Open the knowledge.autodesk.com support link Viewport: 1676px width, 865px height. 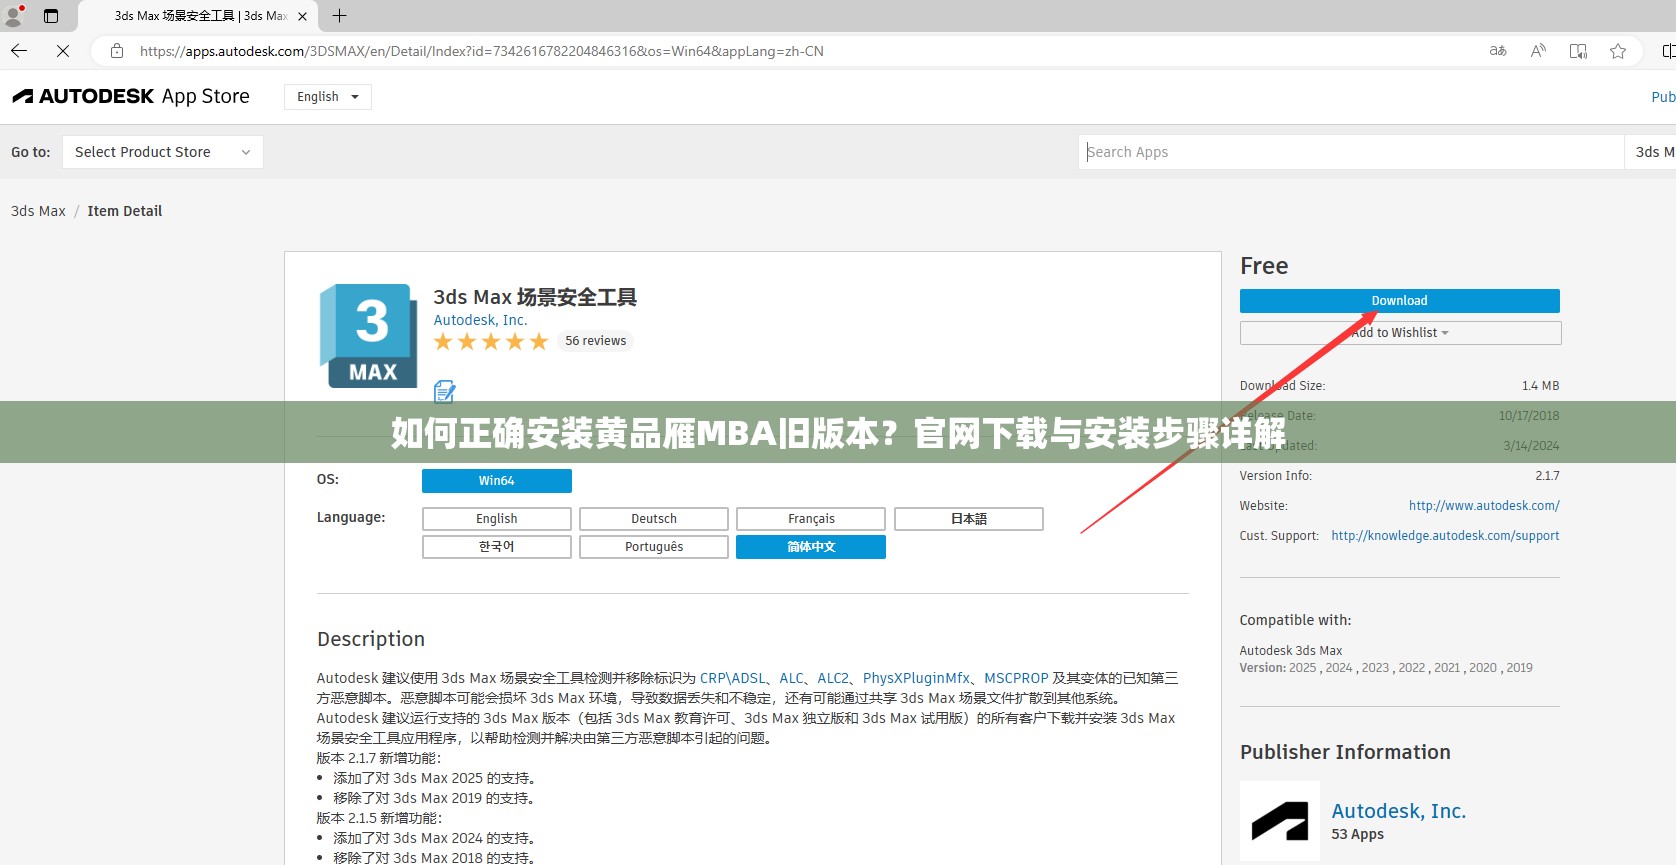click(x=1445, y=536)
